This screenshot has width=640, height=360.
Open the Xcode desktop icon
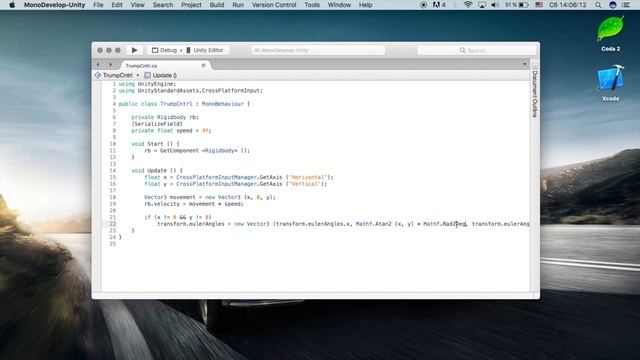pos(611,82)
